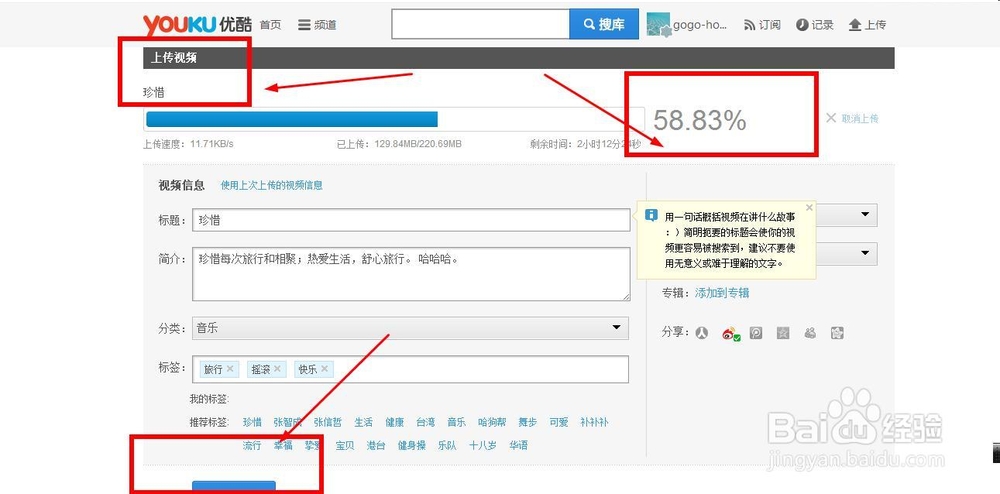Add recommended tag 补补补
The image size is (1000, 494).
594,423
